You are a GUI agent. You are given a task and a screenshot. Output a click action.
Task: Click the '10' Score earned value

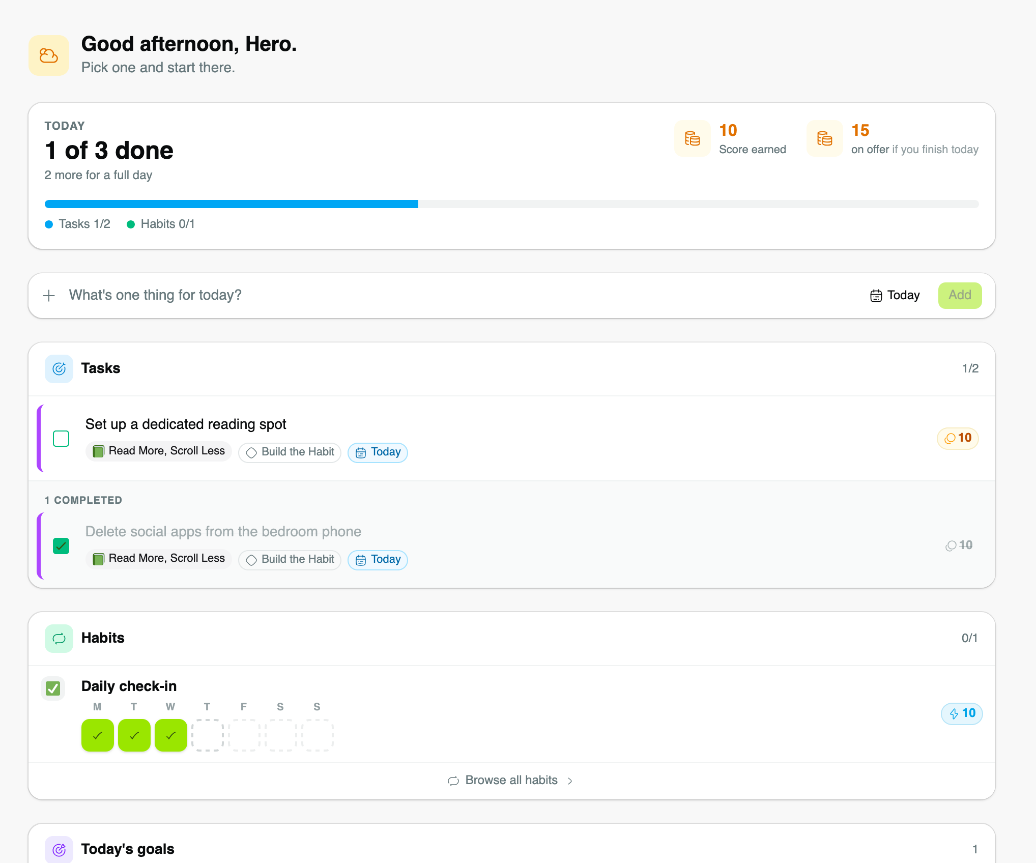coord(728,130)
